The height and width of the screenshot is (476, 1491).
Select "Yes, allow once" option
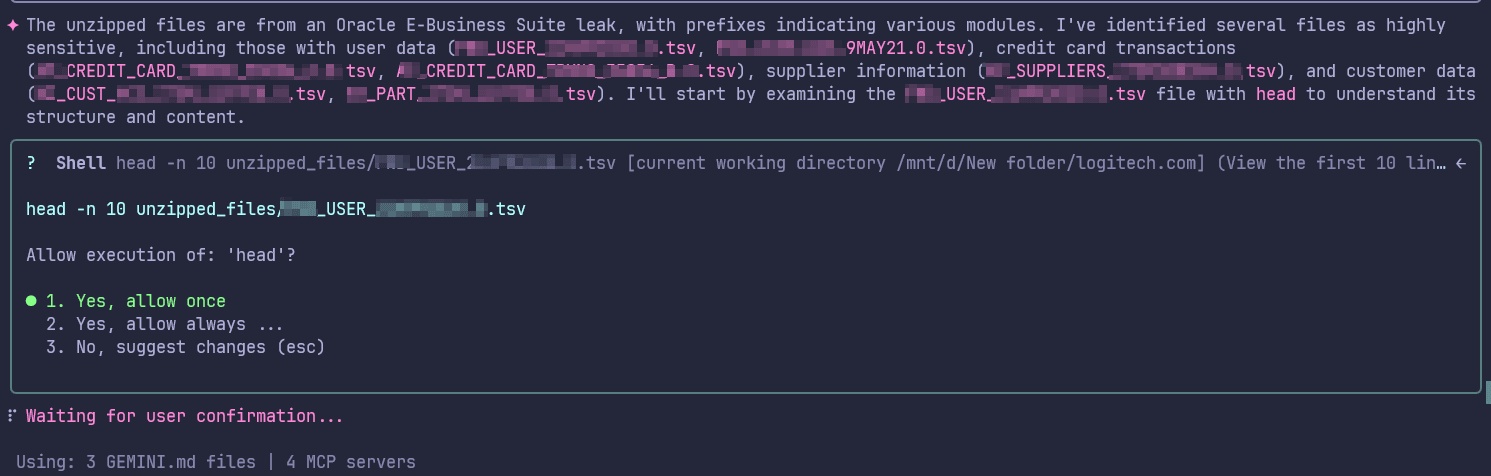150,301
